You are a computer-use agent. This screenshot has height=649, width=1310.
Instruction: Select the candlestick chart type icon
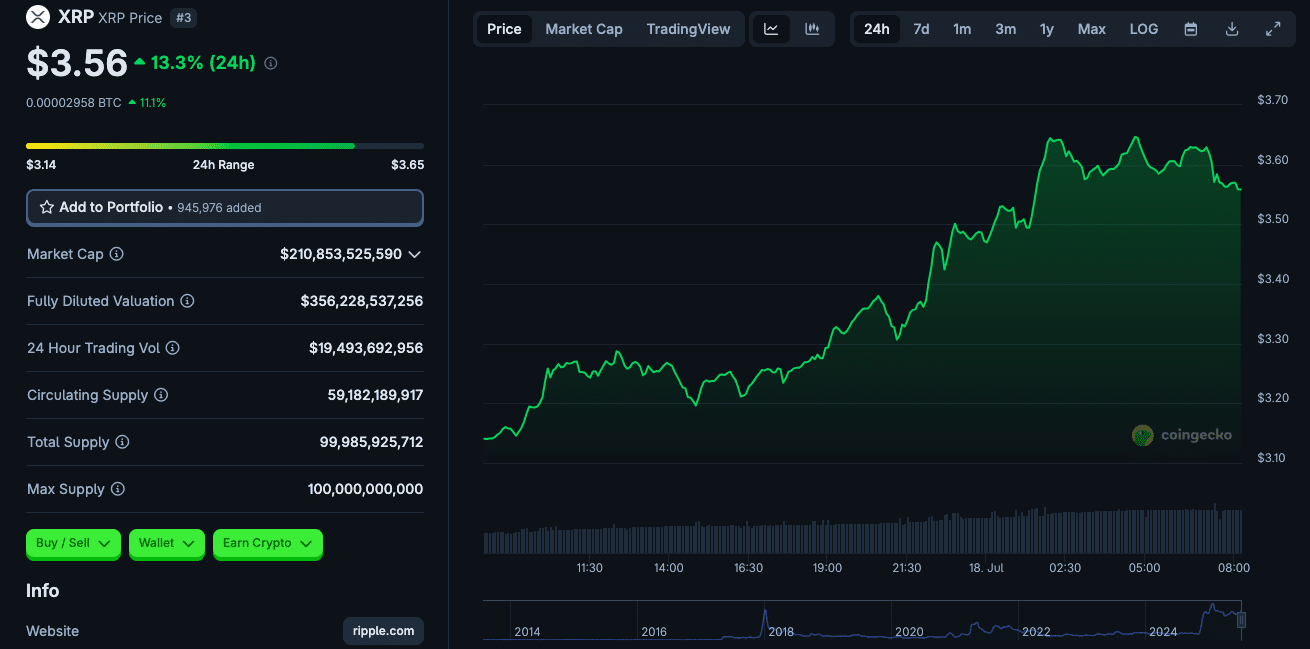click(x=812, y=29)
